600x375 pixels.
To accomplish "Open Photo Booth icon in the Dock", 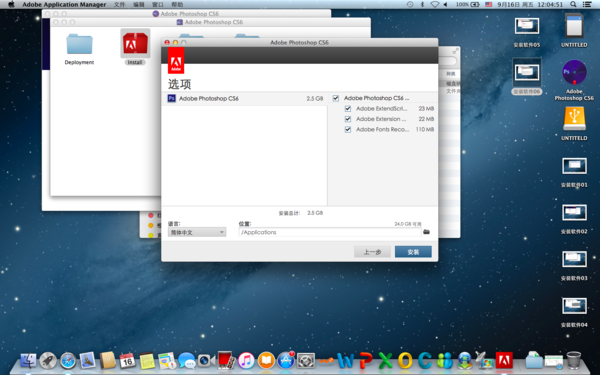I will pos(226,360).
